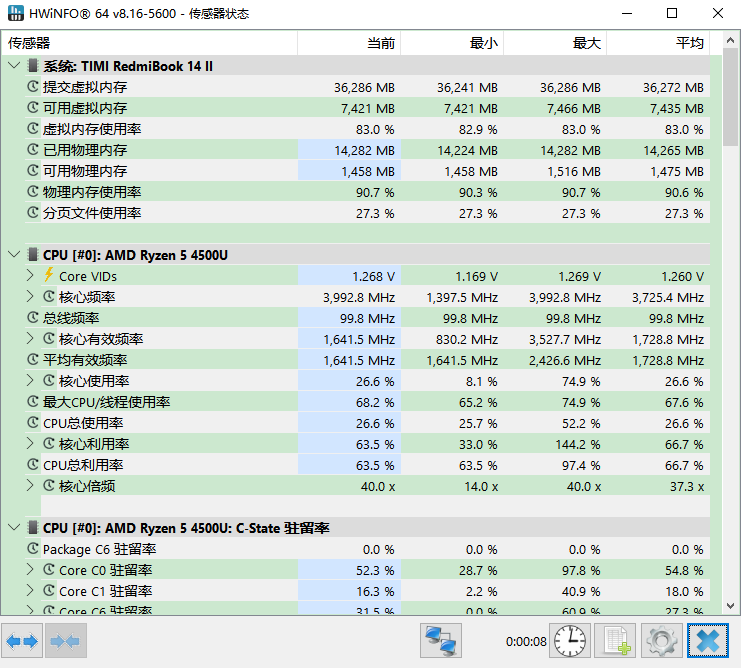The width and height of the screenshot is (741, 668).
Task: Select the 核心利用率 maximum value 144.2 %
Action: coord(576,445)
